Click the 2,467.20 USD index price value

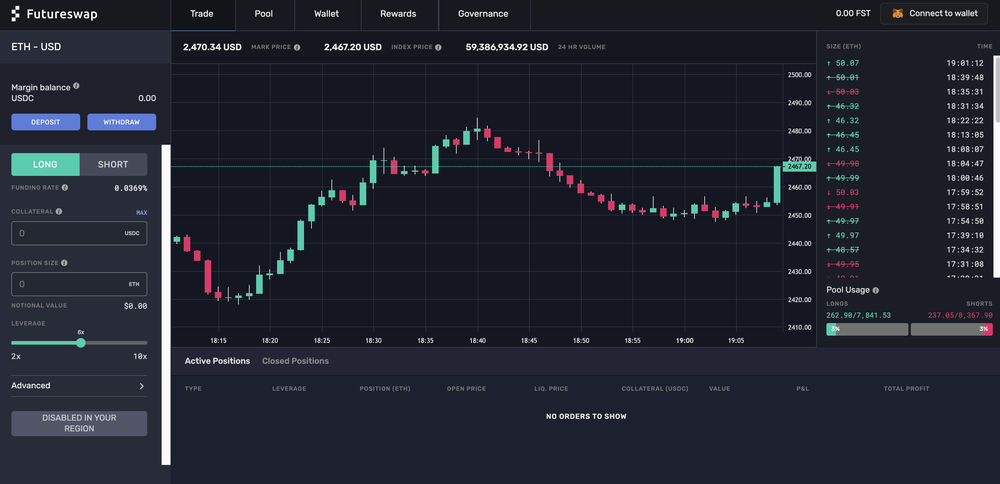click(x=353, y=47)
